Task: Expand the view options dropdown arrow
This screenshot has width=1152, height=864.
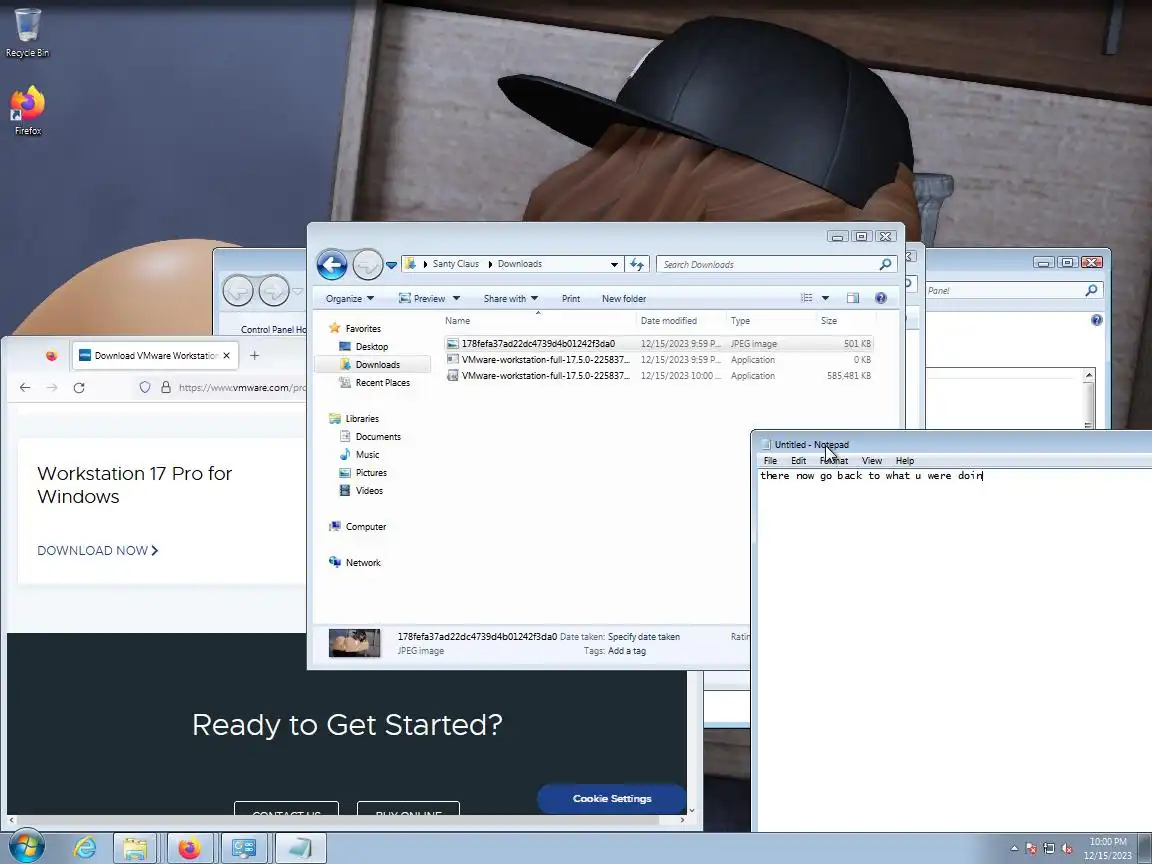Action: pos(825,298)
